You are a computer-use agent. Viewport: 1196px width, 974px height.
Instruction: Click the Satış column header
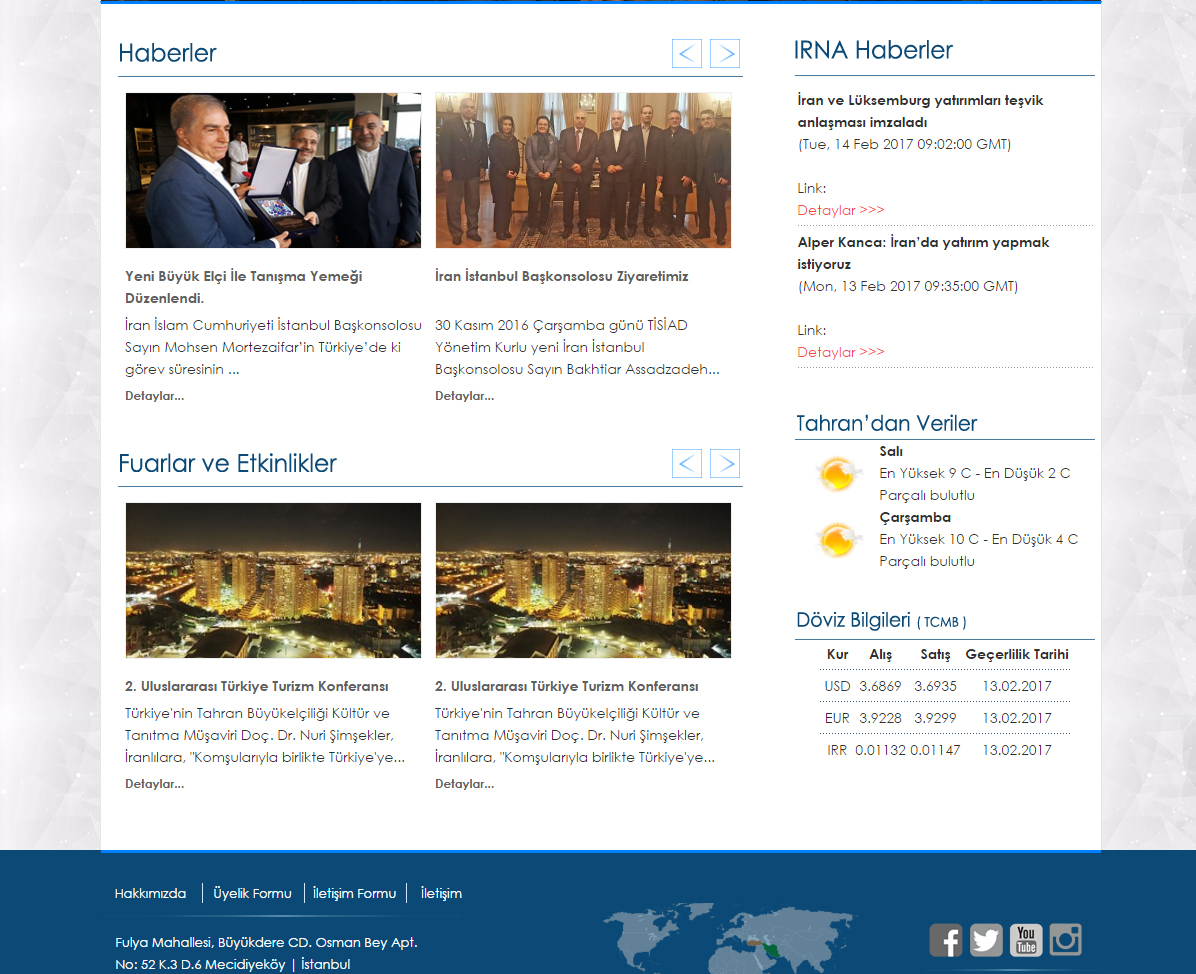pyautogui.click(x=935, y=654)
